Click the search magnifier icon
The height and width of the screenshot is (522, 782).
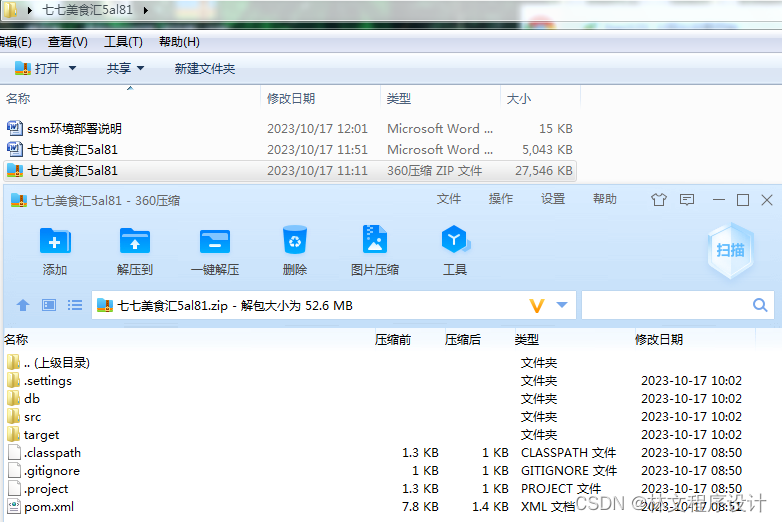[760, 305]
